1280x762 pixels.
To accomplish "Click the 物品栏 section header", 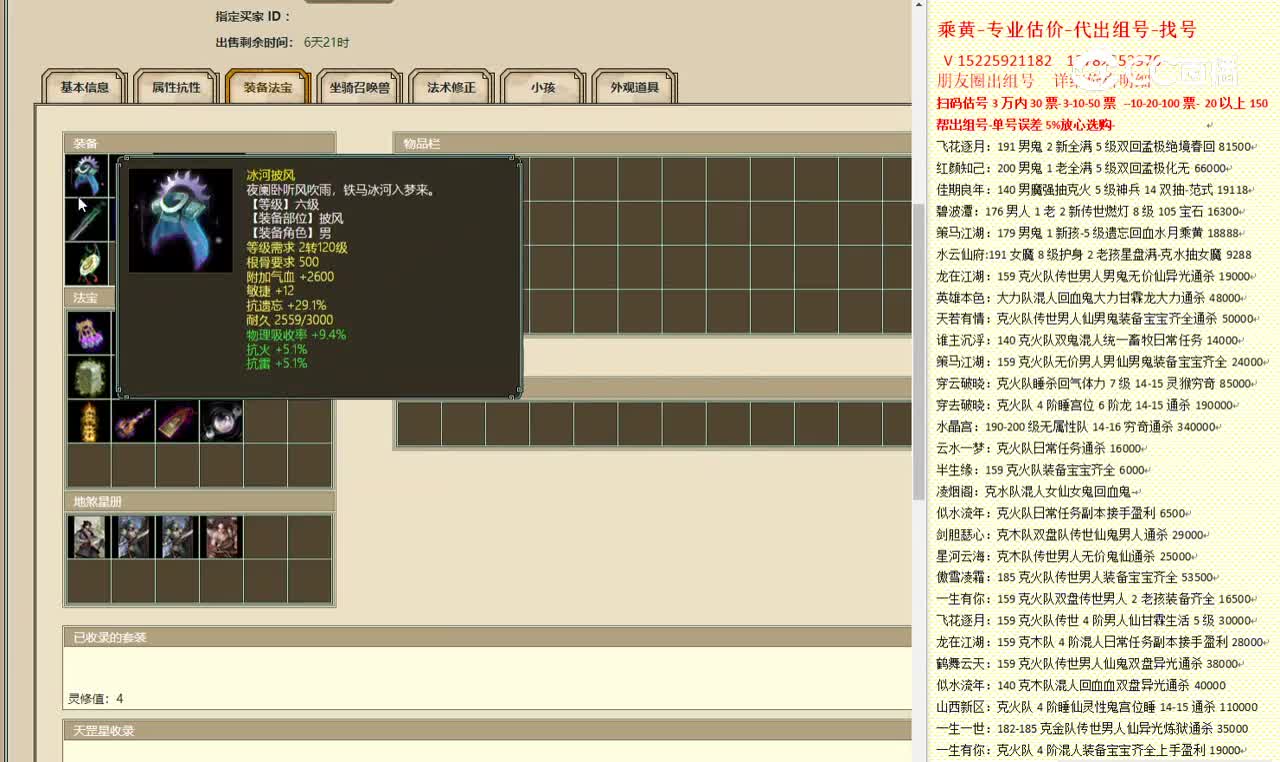I will 652,143.
